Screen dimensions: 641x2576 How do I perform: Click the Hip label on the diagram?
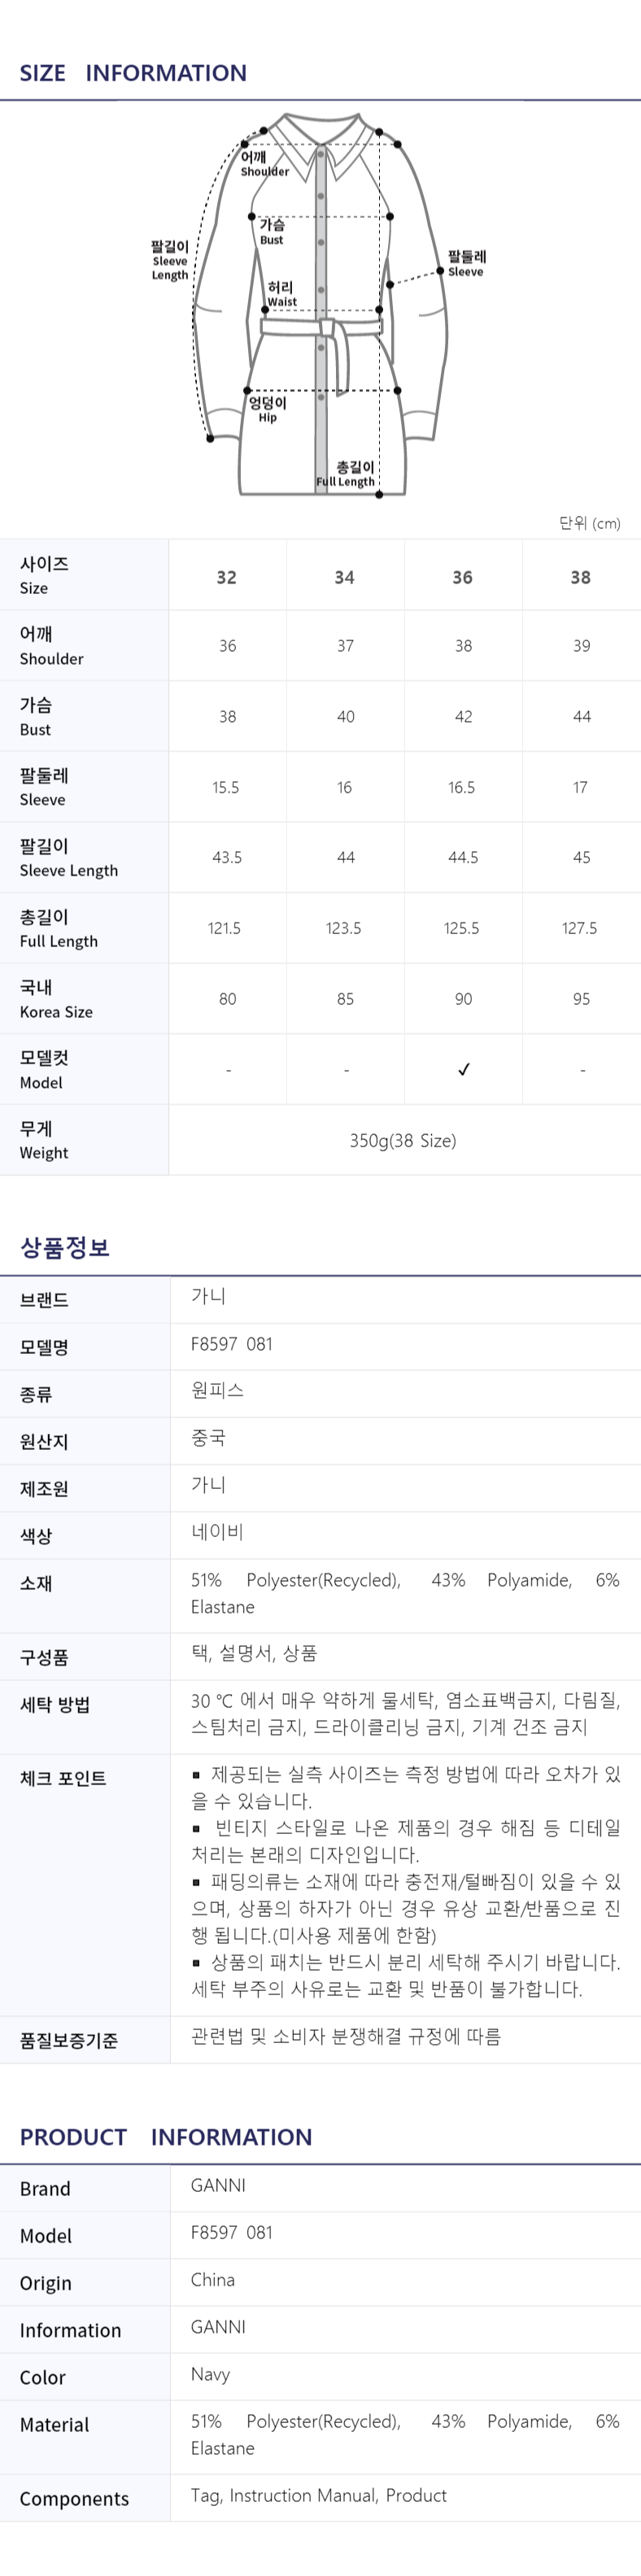(267, 409)
